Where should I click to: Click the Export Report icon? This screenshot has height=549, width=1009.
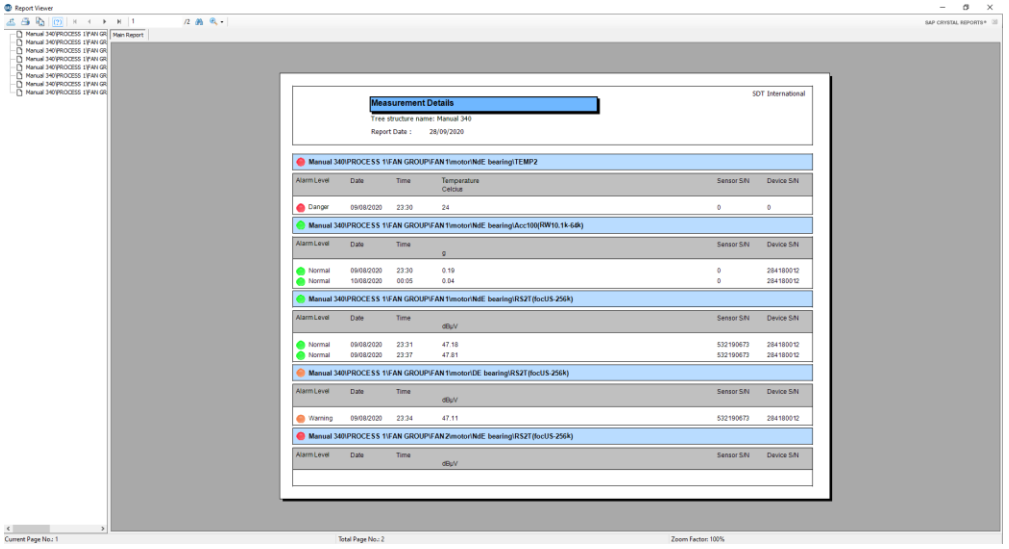tap(11, 21)
